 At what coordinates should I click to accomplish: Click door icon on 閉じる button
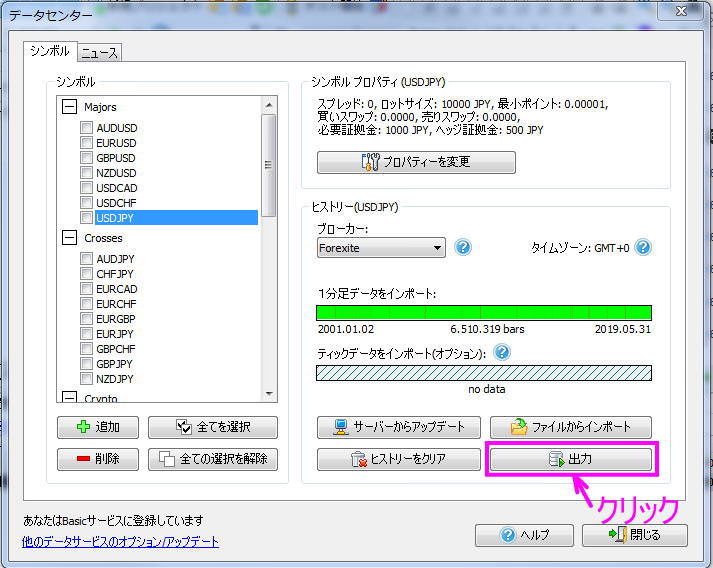click(618, 535)
